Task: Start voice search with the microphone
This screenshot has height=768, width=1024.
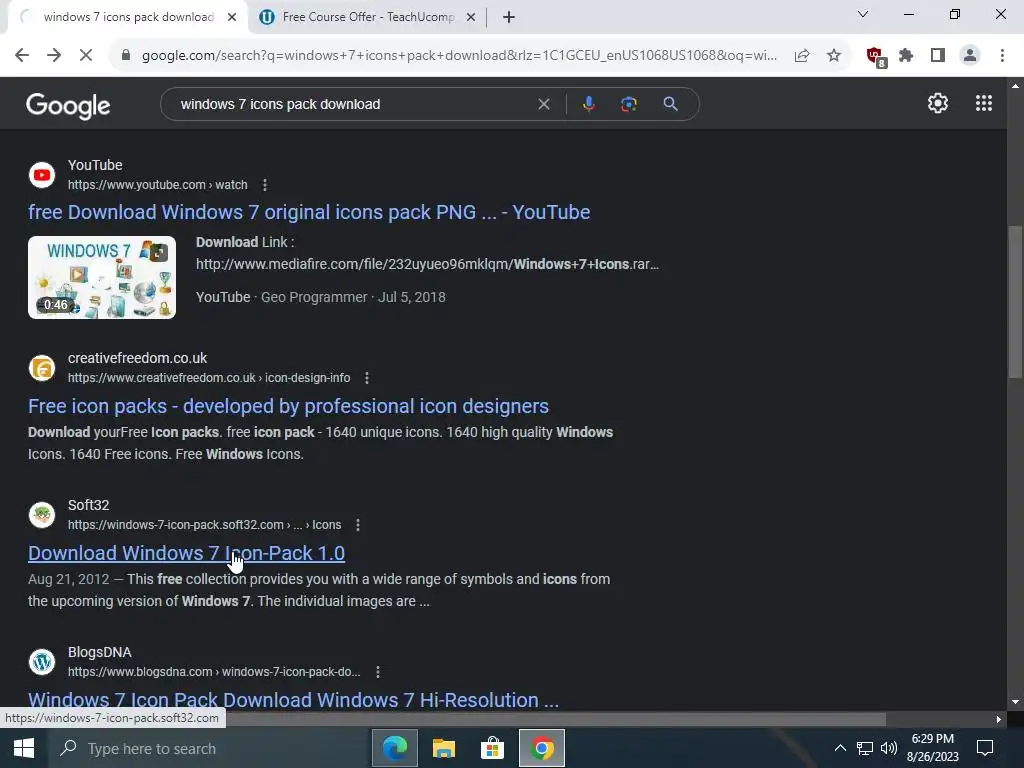Action: point(588,104)
